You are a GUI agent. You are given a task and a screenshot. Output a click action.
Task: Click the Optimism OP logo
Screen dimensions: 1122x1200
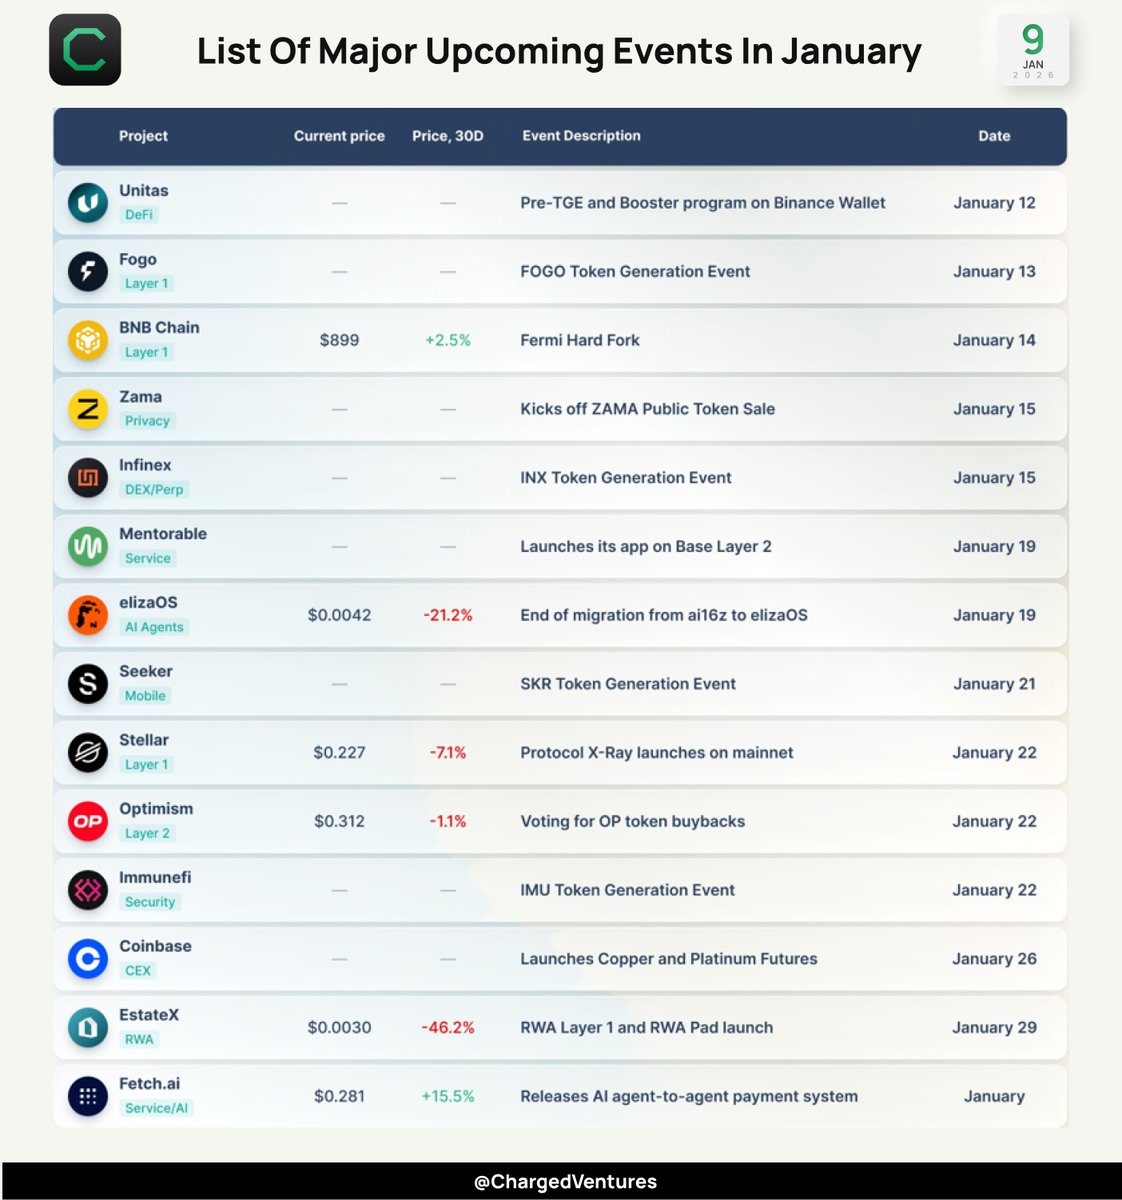88,822
